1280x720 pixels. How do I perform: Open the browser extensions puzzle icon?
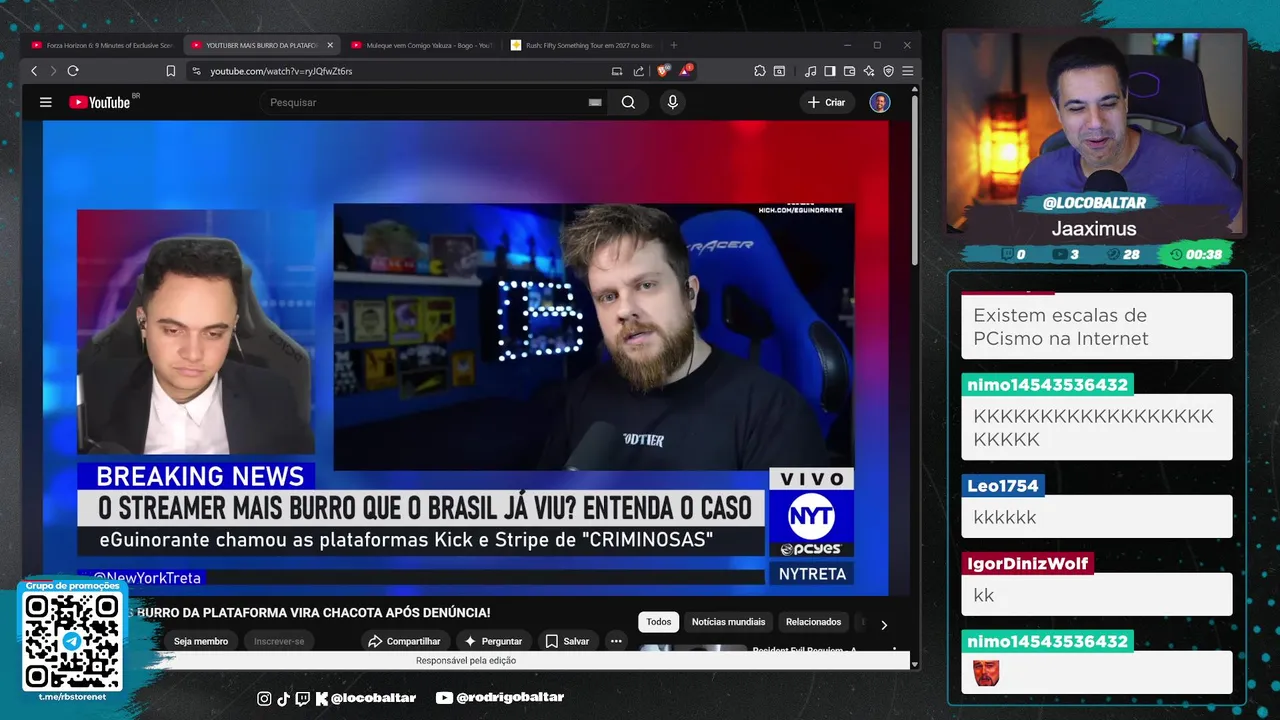click(760, 71)
